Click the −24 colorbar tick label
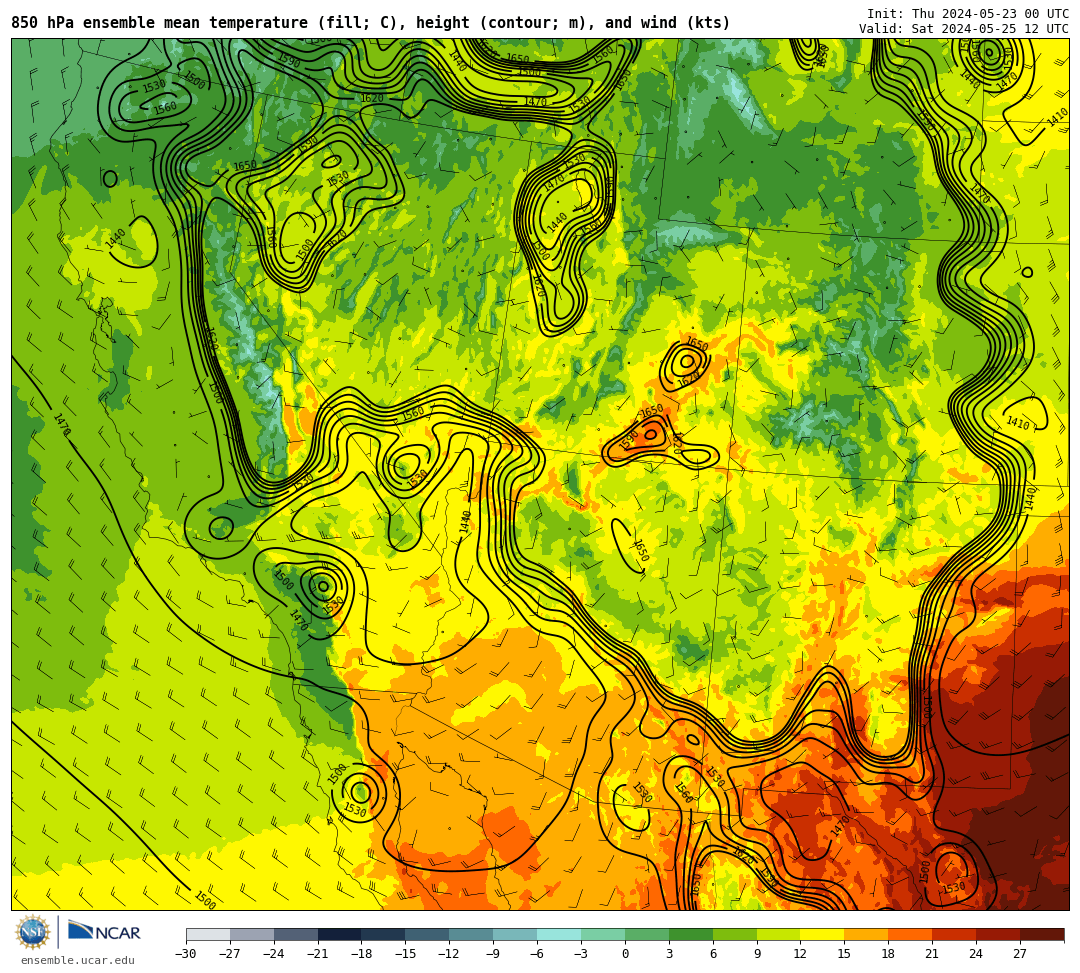The height and width of the screenshot is (973, 1080). click(274, 954)
